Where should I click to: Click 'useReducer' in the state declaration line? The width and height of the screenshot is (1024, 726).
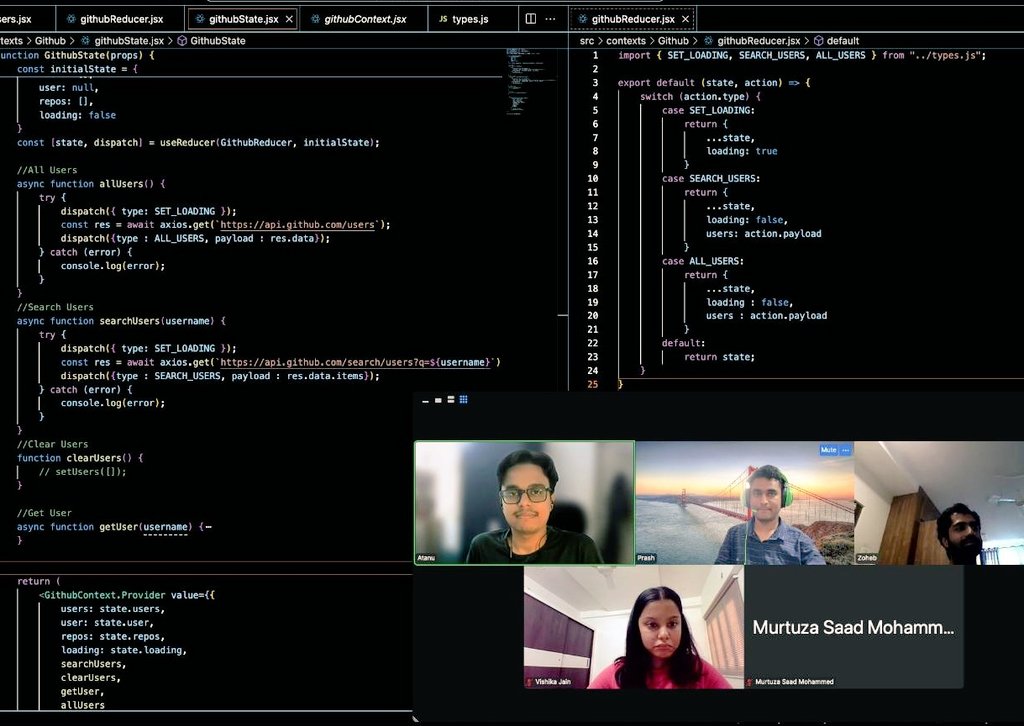(187, 142)
